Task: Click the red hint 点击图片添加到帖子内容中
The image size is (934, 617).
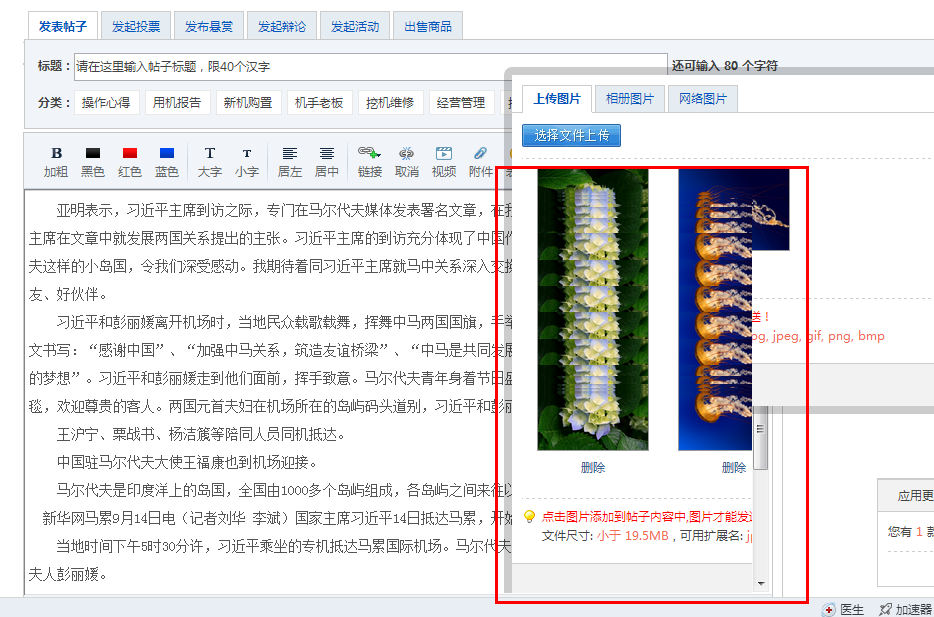Action: [x=647, y=516]
